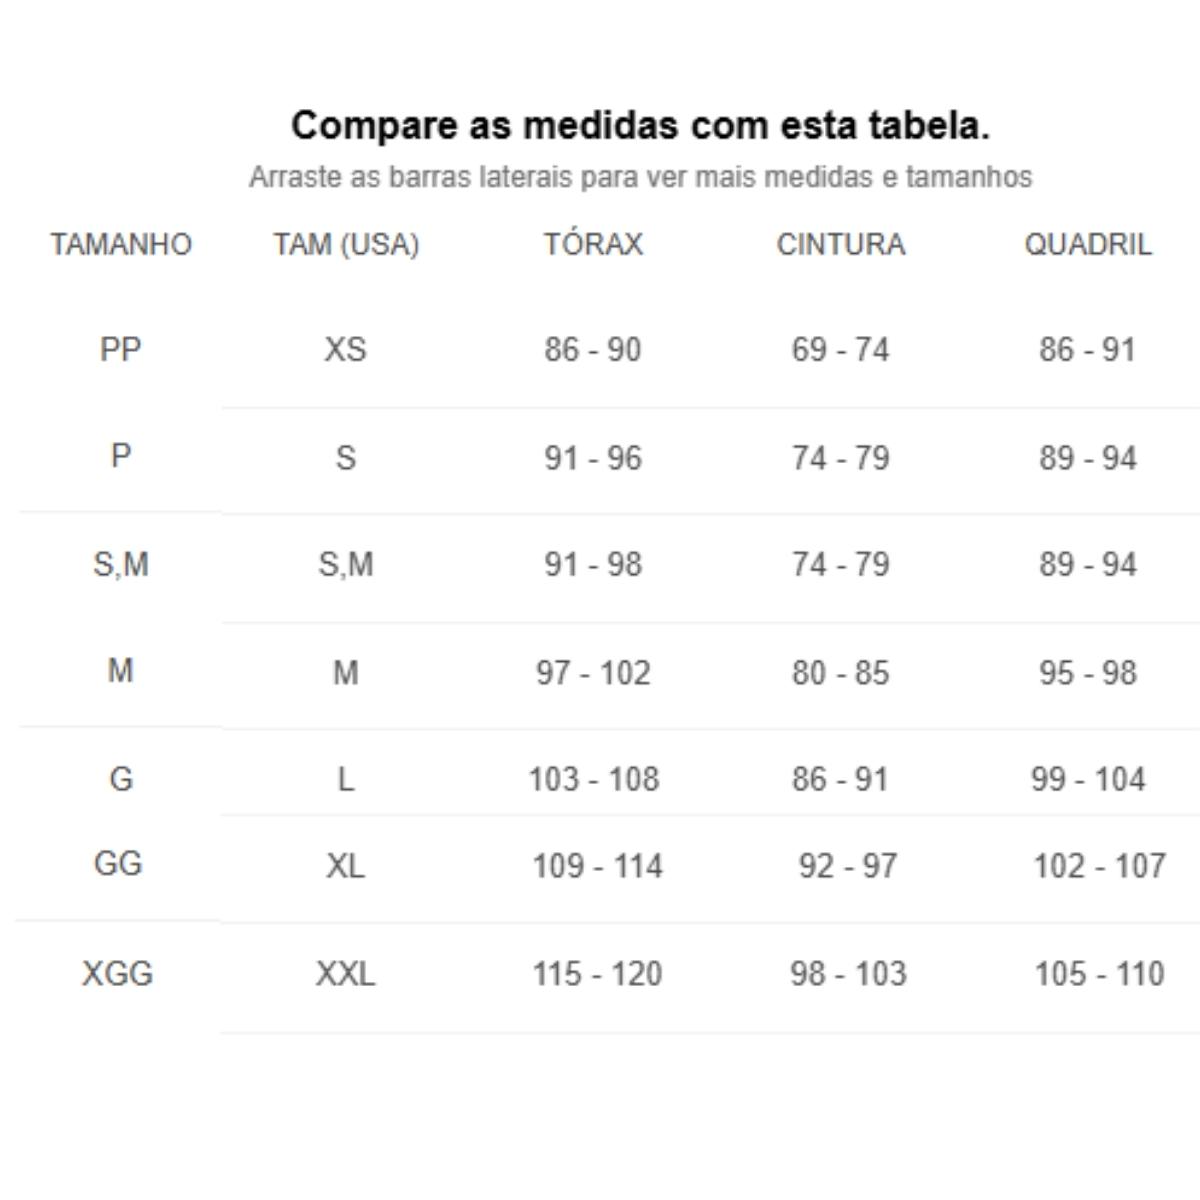Screen dimensions: 1200x1200
Task: Click the 98 - 103 cintura value
Action: [x=848, y=973]
